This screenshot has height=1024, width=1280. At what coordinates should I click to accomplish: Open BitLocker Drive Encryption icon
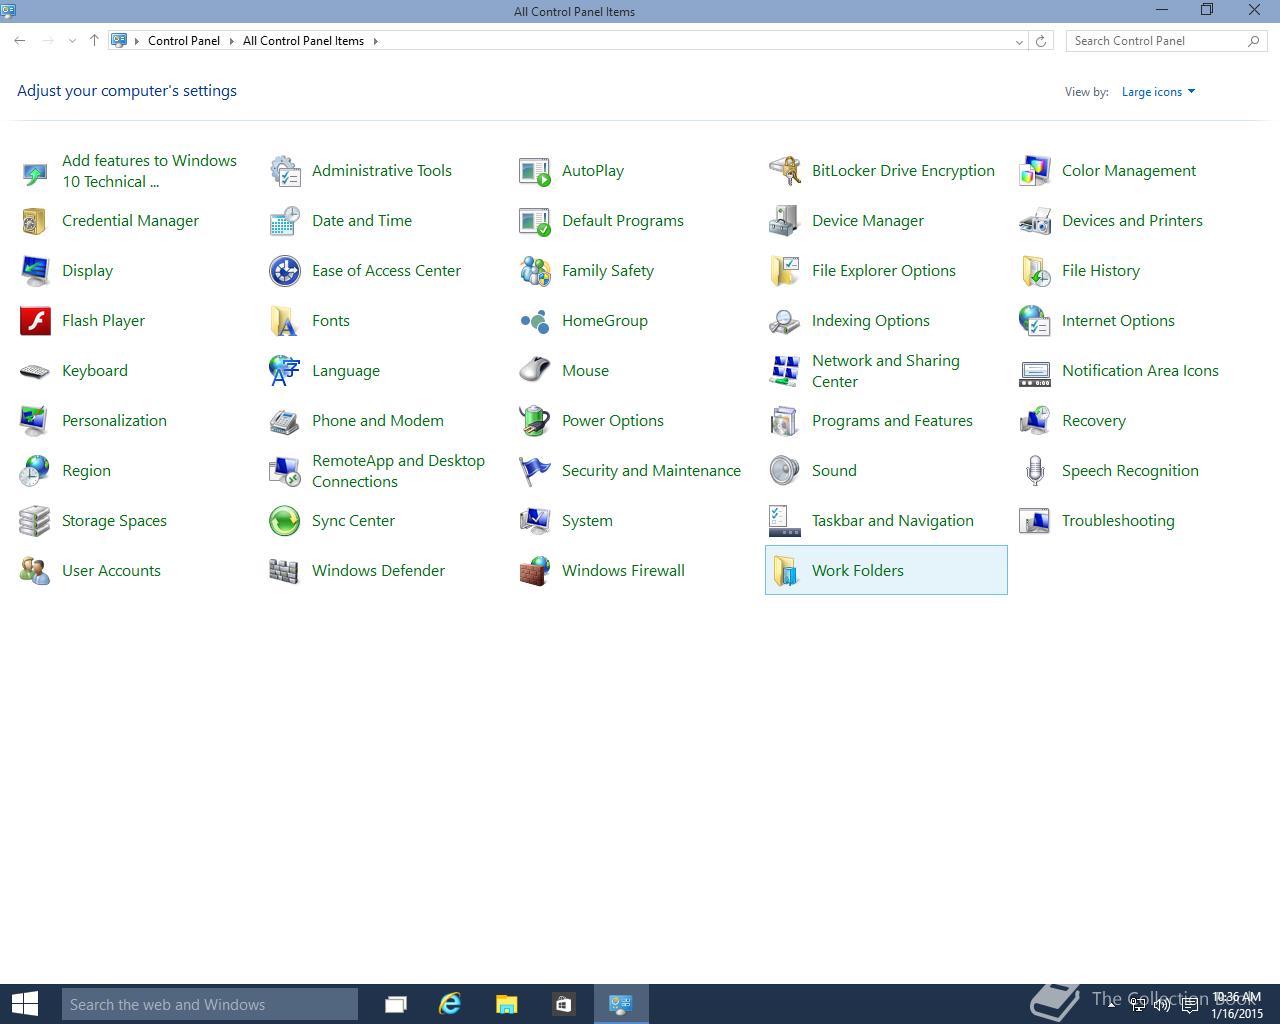pyautogui.click(x=785, y=171)
